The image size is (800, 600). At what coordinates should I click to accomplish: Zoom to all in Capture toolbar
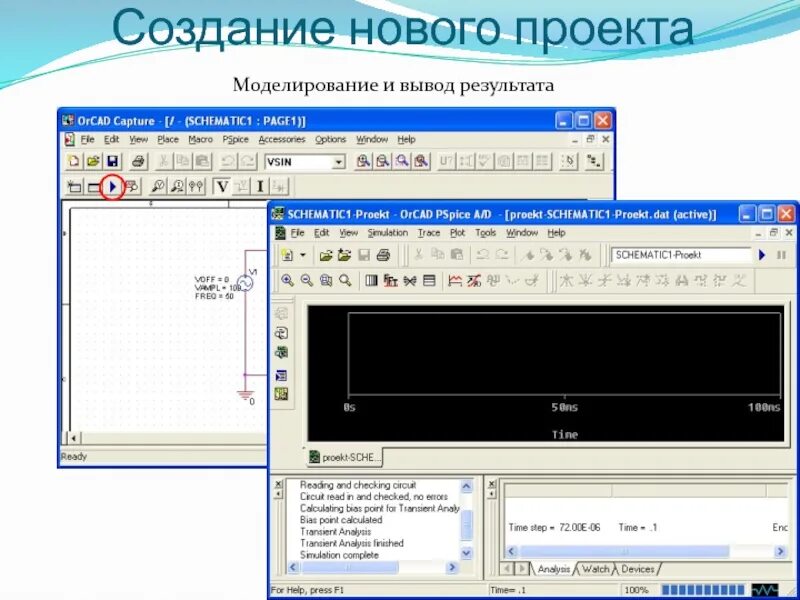pyautogui.click(x=421, y=162)
